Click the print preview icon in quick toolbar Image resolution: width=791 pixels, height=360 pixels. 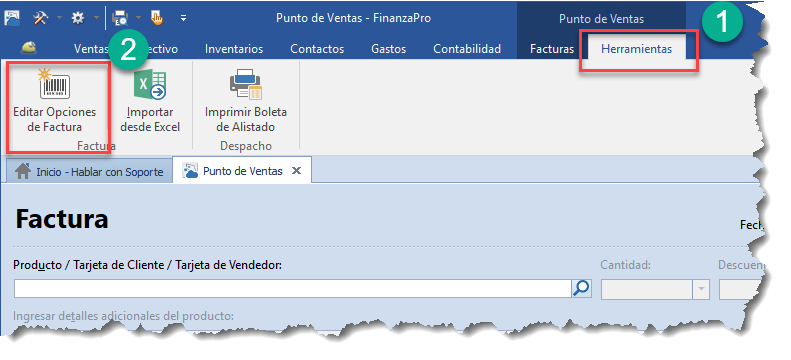[x=120, y=19]
